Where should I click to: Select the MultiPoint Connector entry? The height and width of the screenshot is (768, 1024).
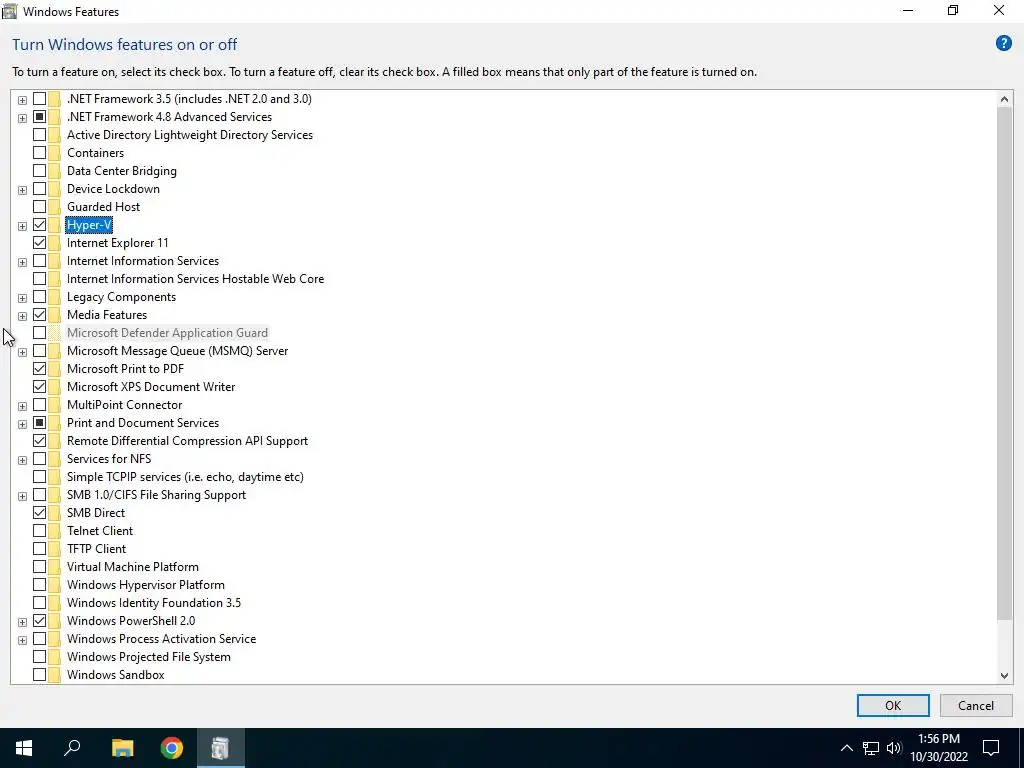click(124, 405)
